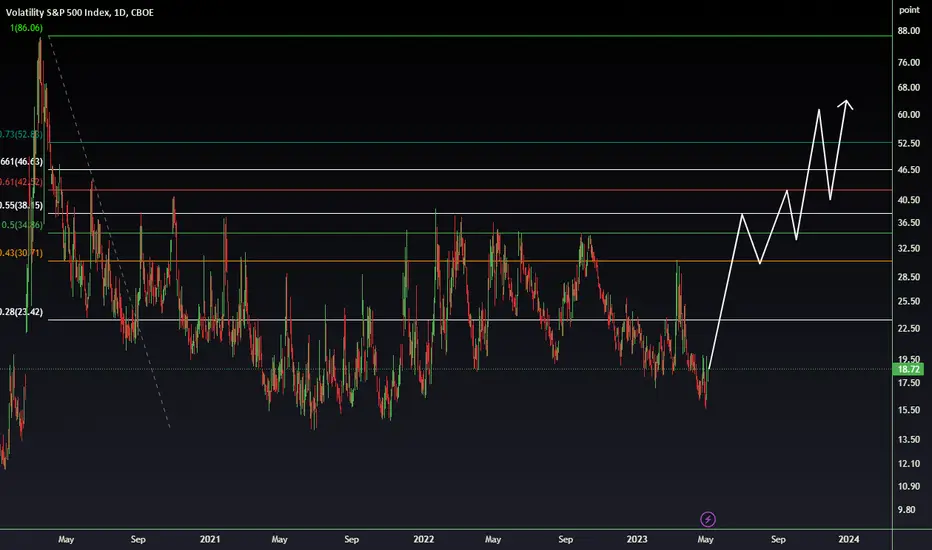932x550 pixels.
Task: Select the green 18.72 current price label
Action: 908,369
